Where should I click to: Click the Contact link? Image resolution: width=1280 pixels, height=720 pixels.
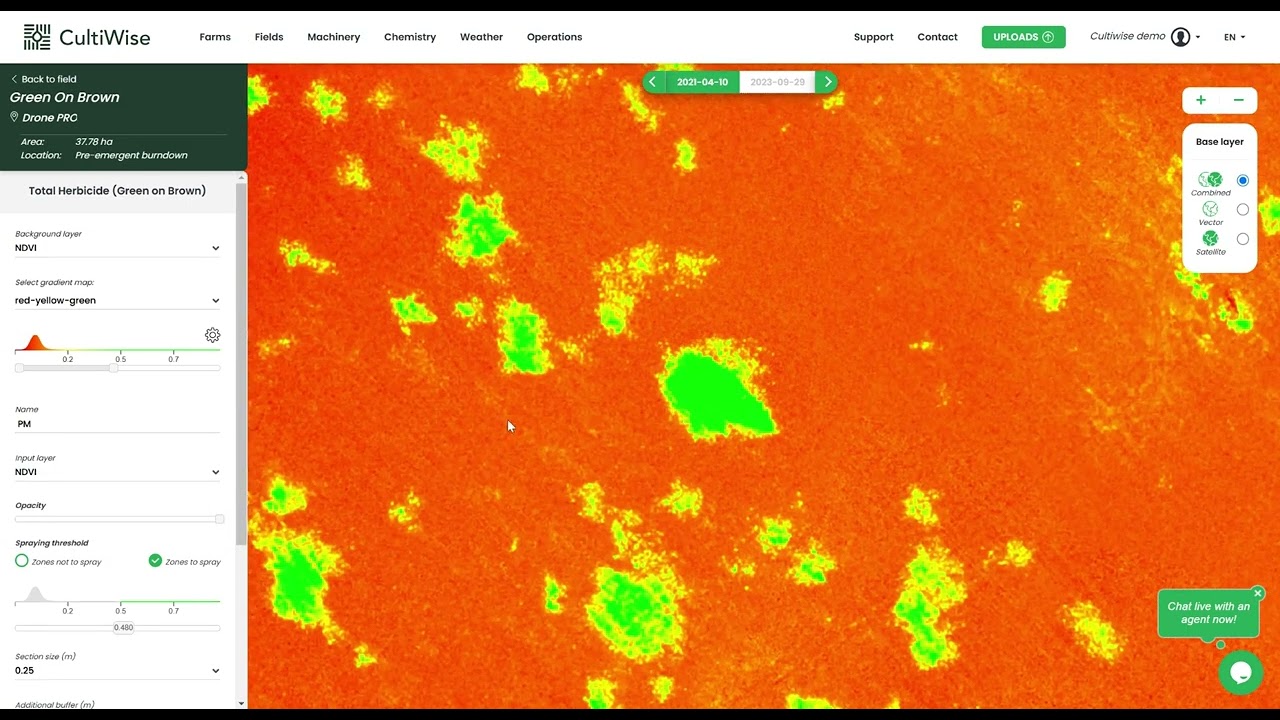(937, 37)
